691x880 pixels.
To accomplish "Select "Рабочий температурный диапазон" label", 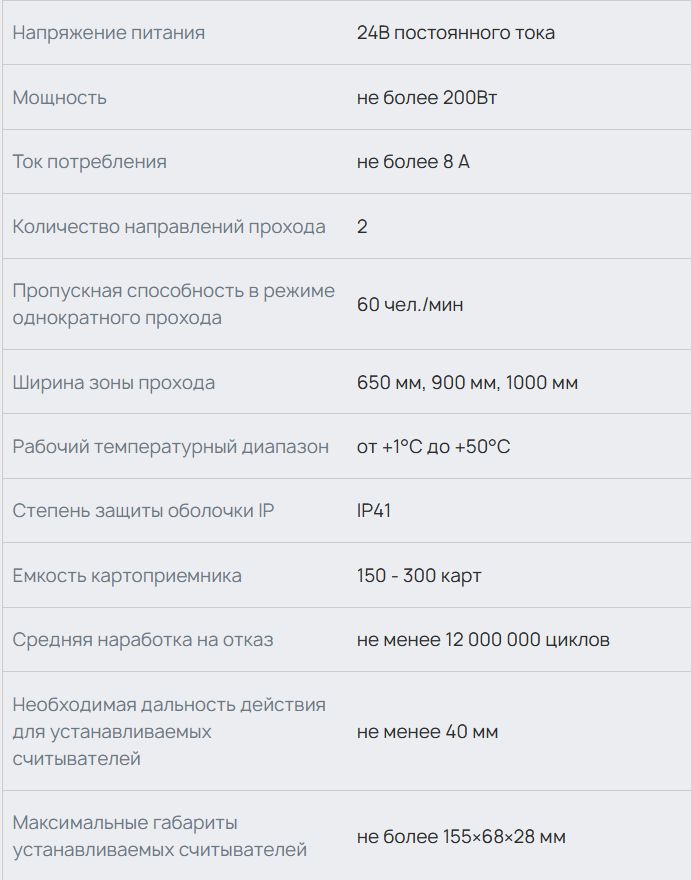I will coord(170,447).
